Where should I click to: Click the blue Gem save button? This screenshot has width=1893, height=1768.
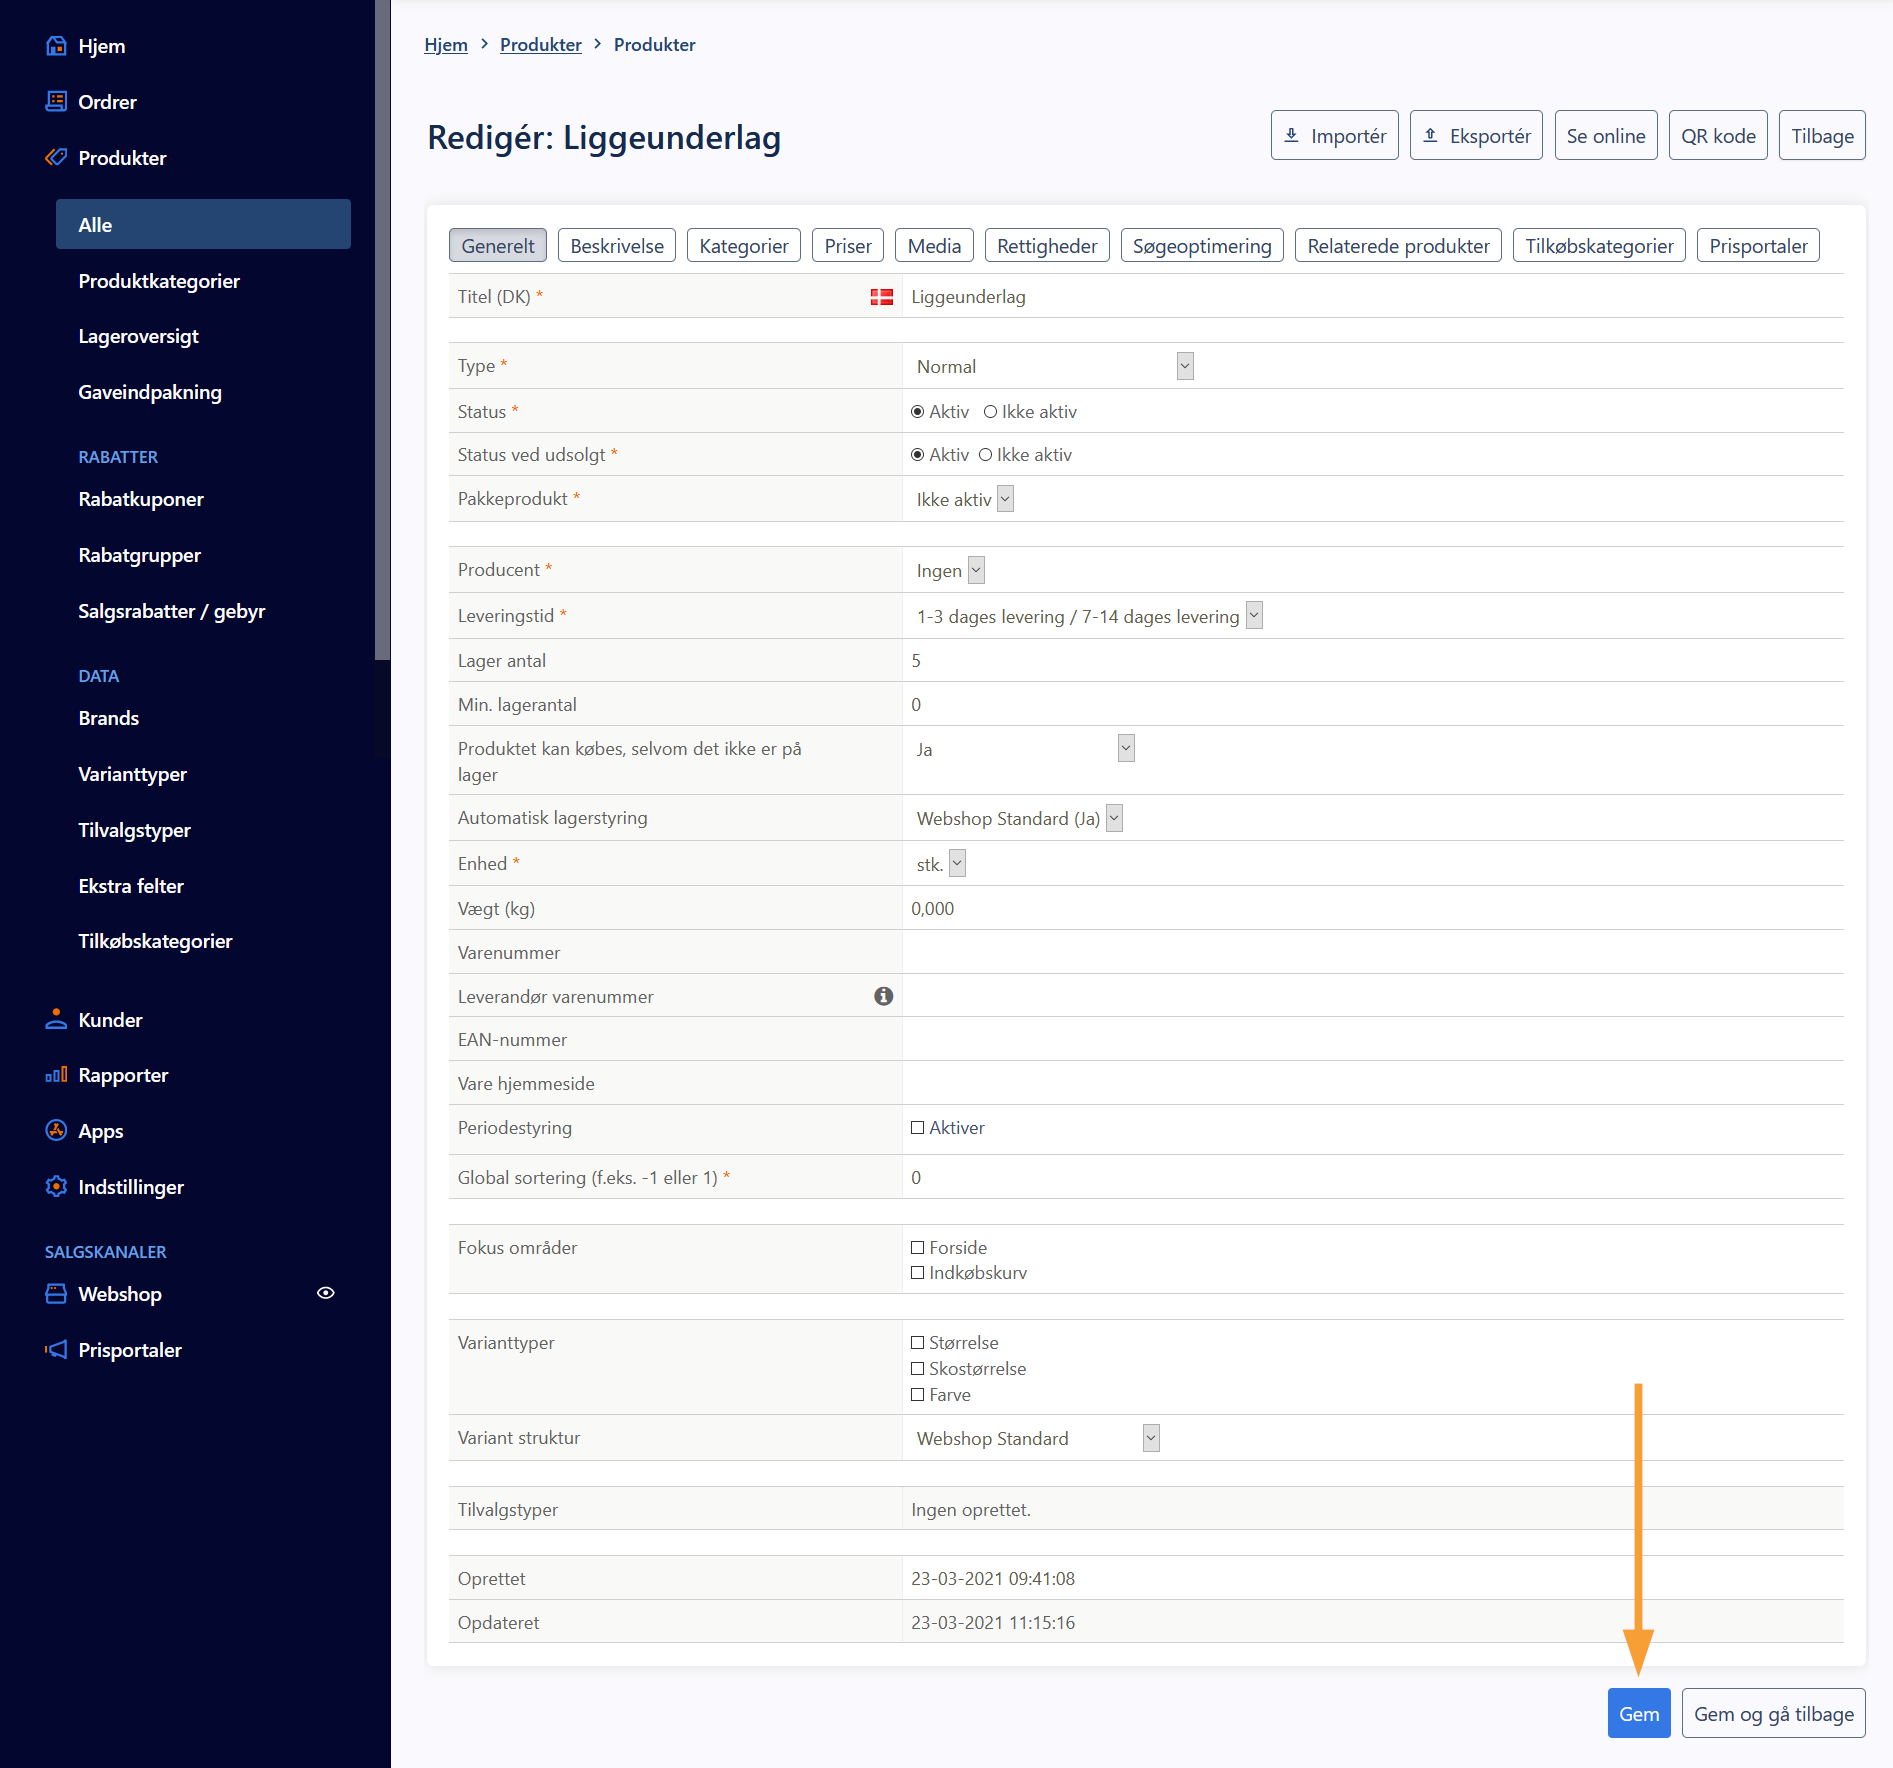tap(1639, 1713)
